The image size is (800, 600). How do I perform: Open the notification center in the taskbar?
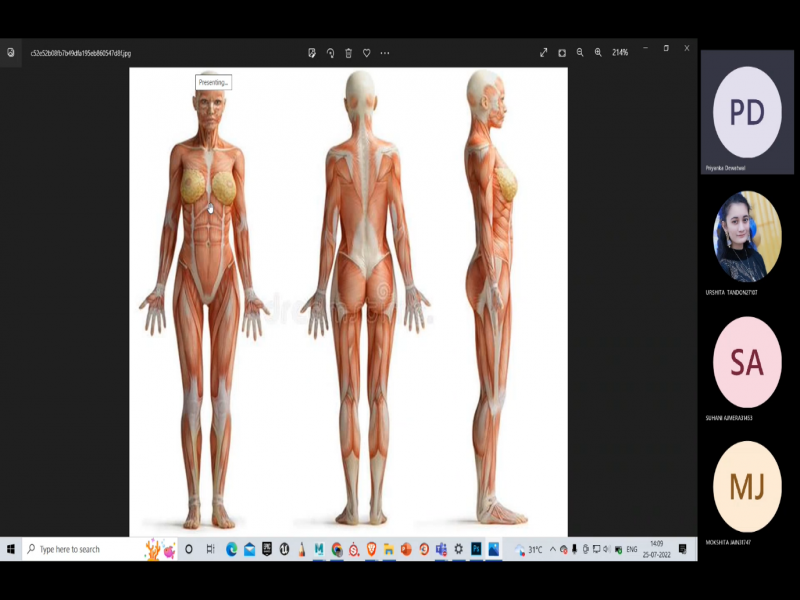[x=683, y=549]
